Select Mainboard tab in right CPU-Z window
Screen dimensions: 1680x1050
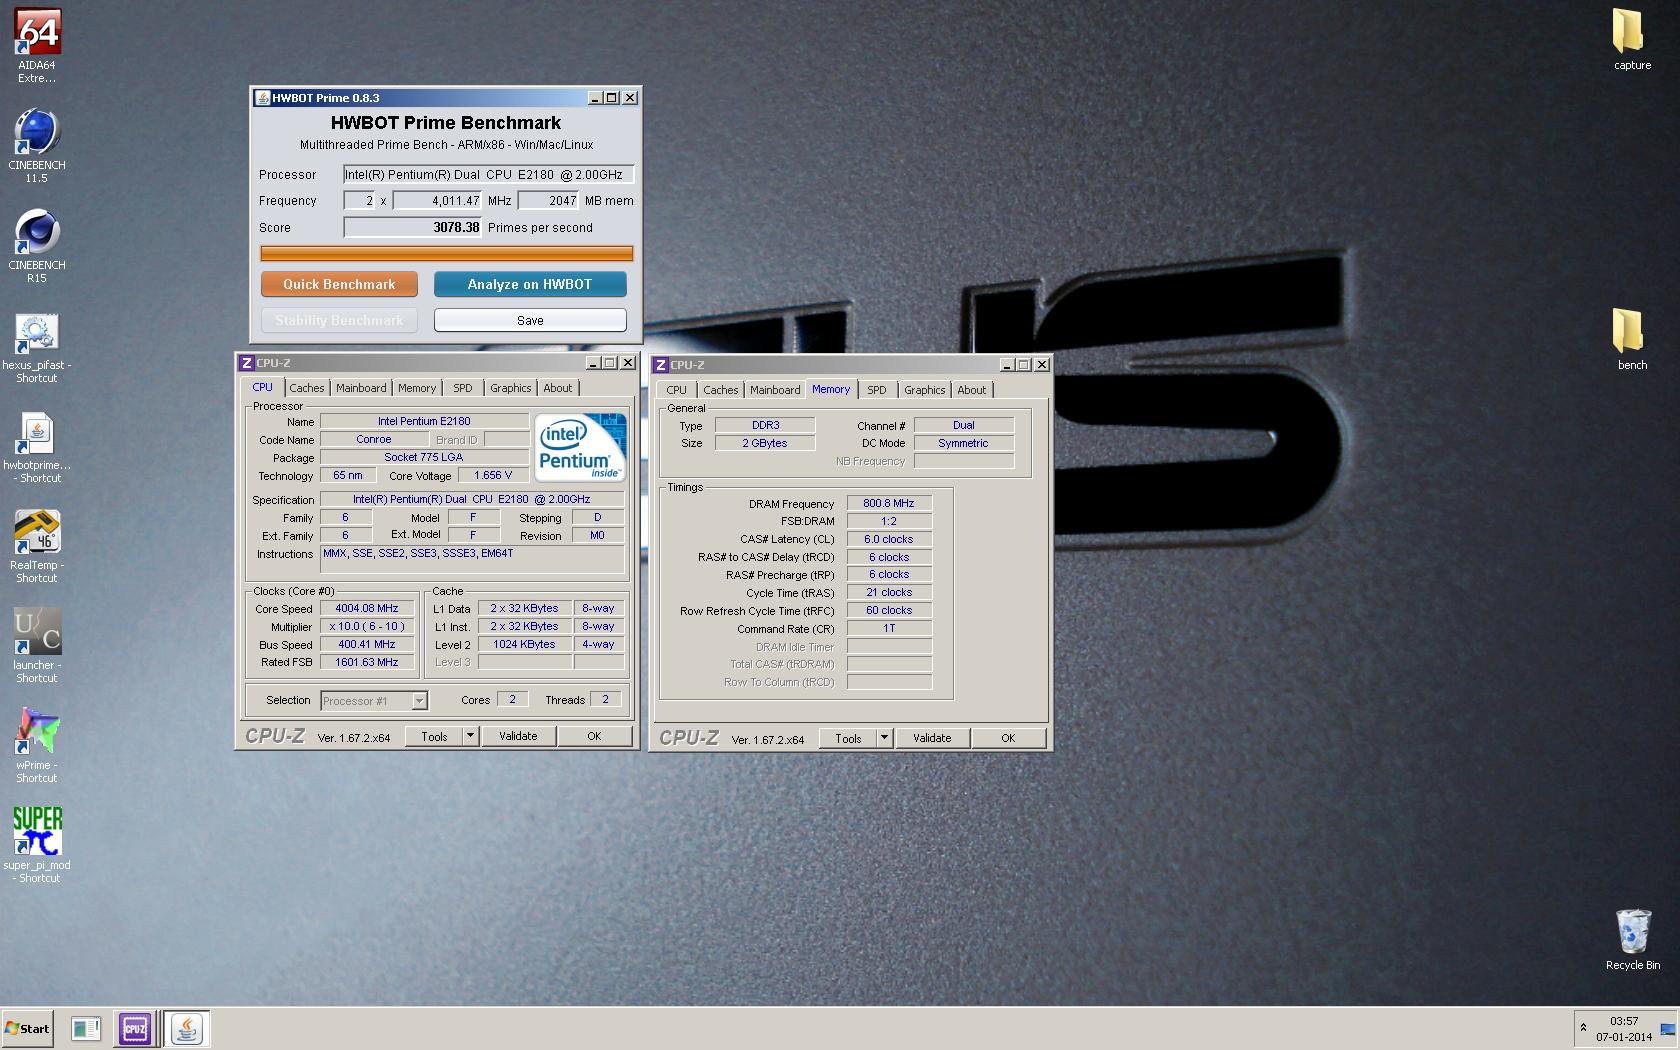coord(775,390)
